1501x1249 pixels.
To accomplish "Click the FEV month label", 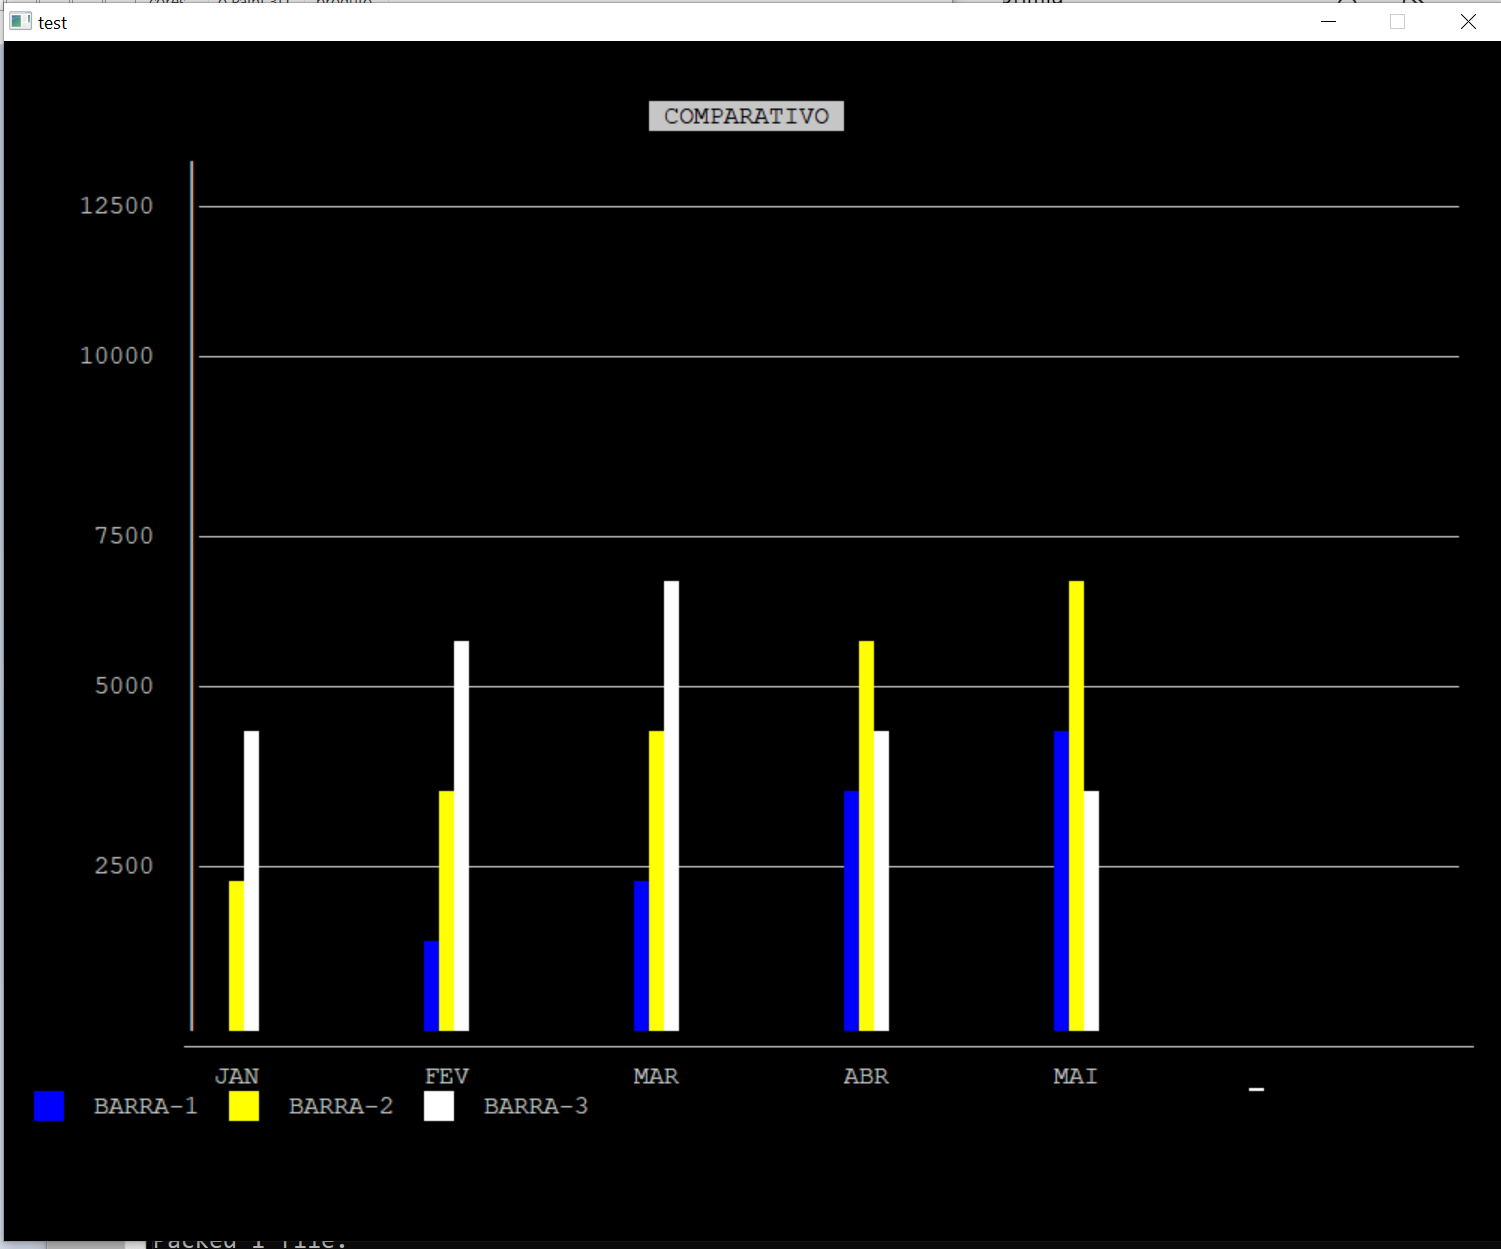I will 447,1076.
